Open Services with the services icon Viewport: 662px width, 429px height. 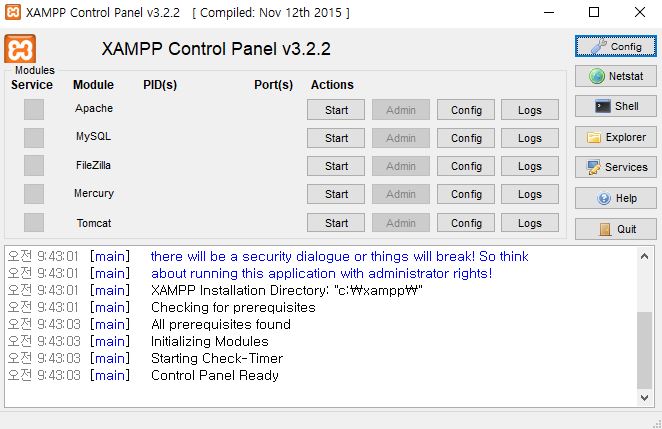[x=616, y=167]
